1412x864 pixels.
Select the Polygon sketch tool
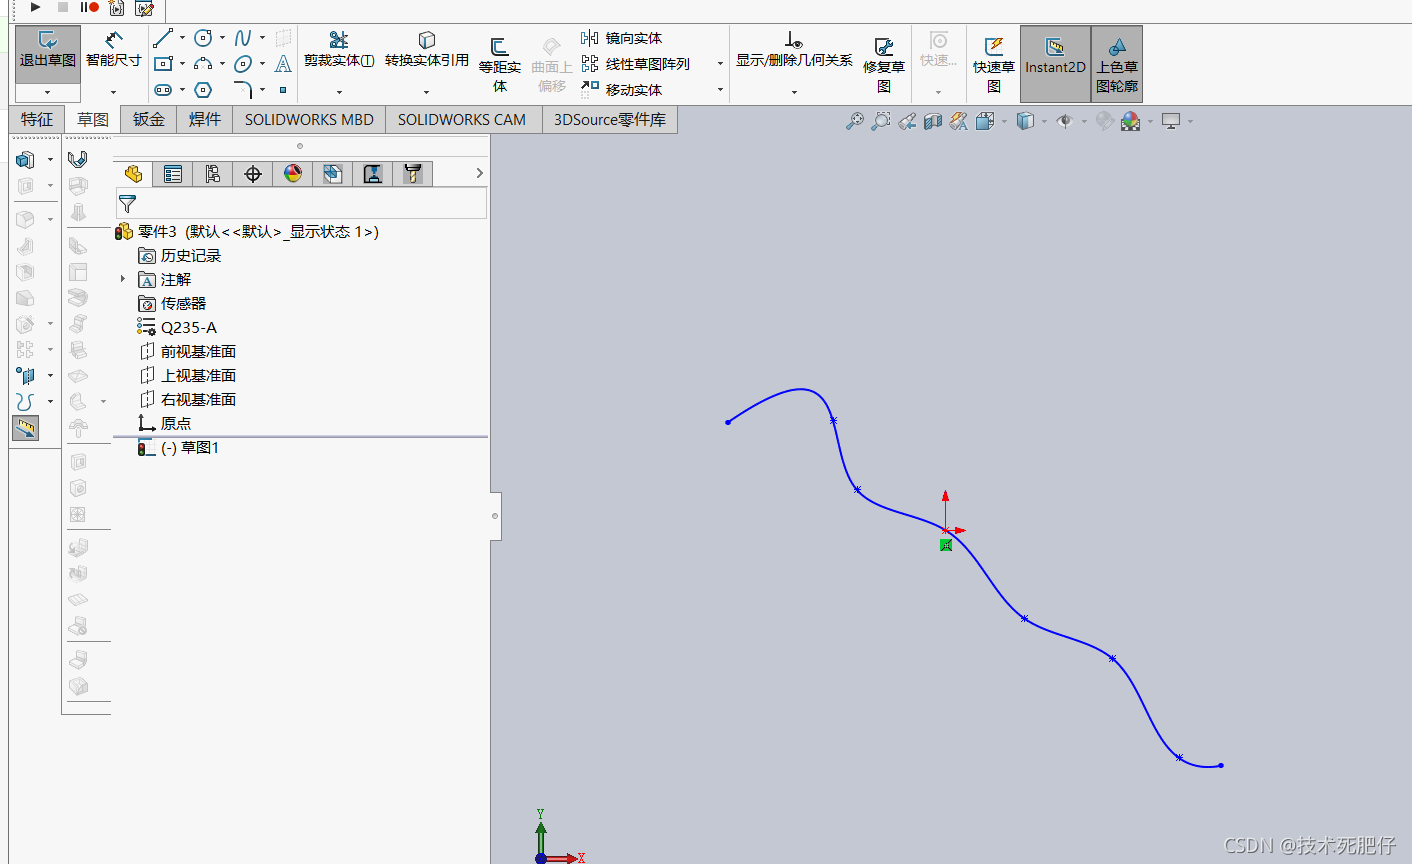203,90
